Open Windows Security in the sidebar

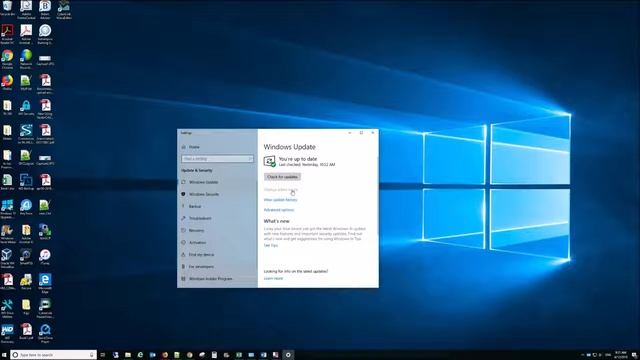coord(204,194)
